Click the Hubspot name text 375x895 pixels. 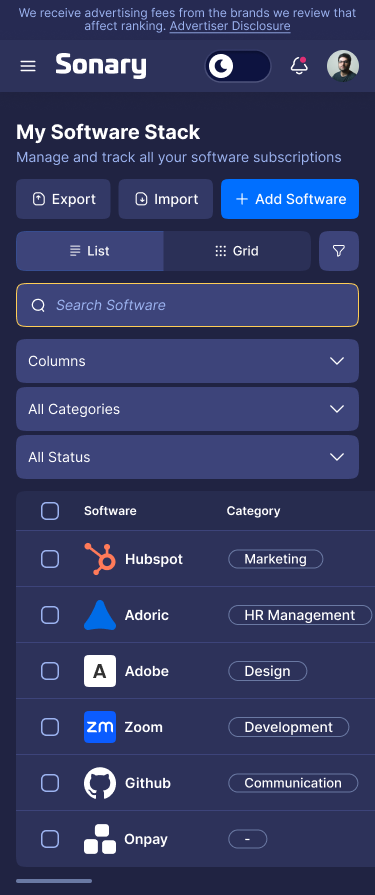(x=154, y=559)
